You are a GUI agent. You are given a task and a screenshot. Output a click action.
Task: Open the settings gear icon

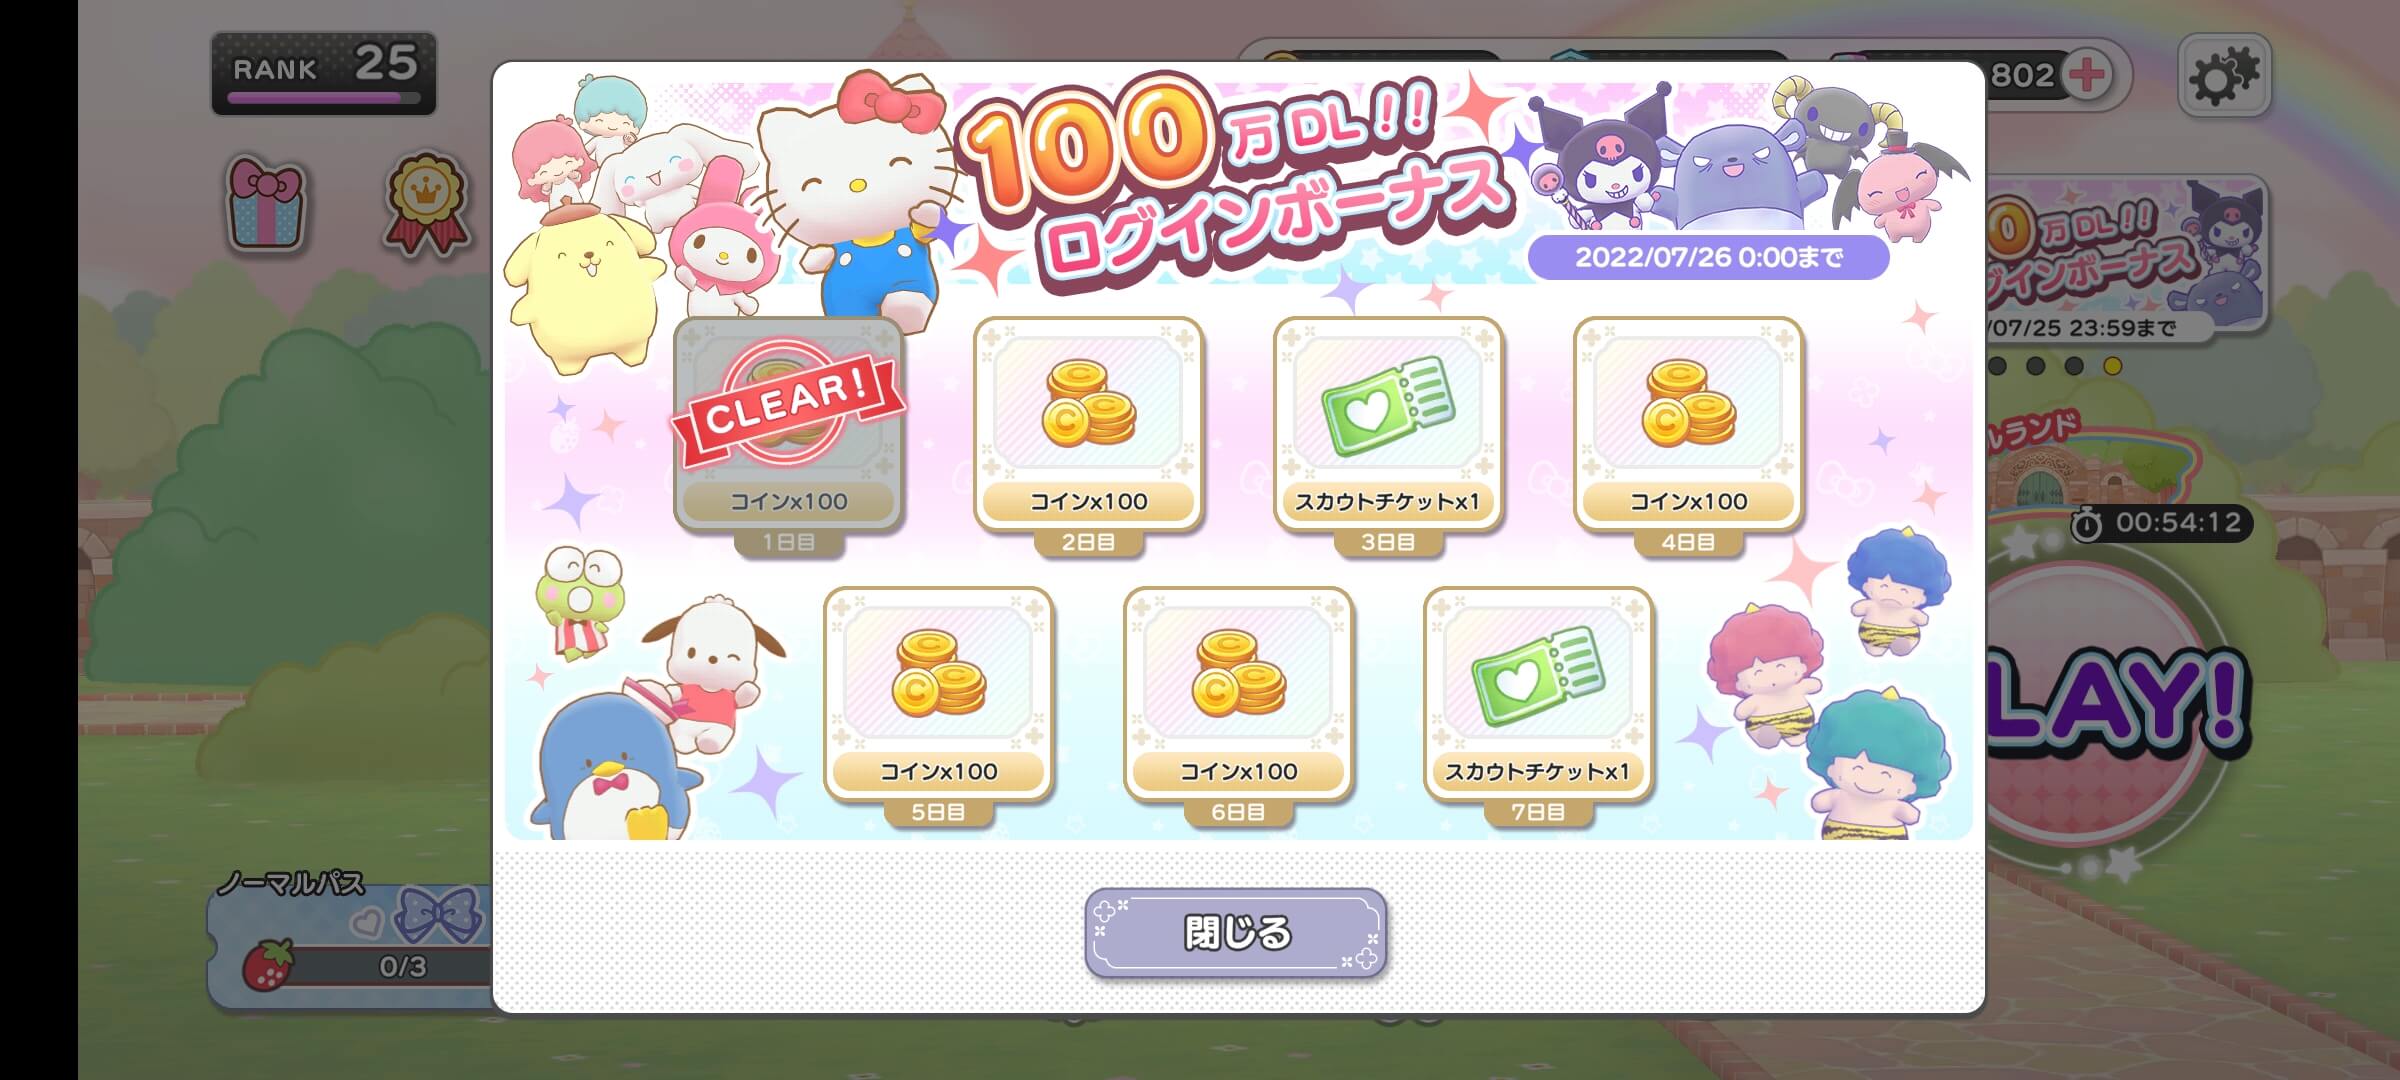pos(2224,75)
